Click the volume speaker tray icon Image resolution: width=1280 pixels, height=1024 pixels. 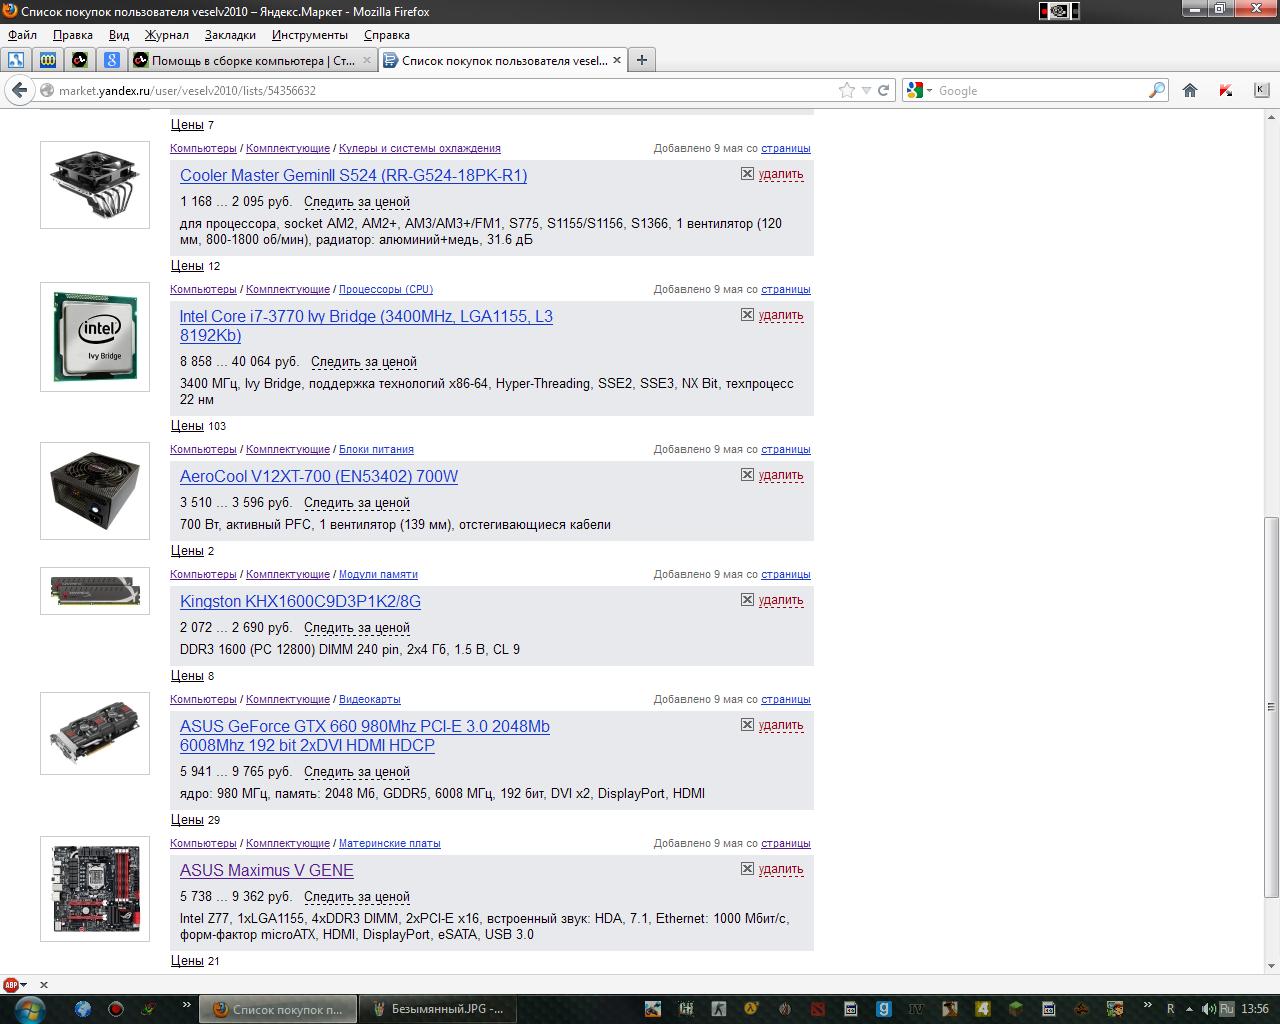tap(1208, 1009)
